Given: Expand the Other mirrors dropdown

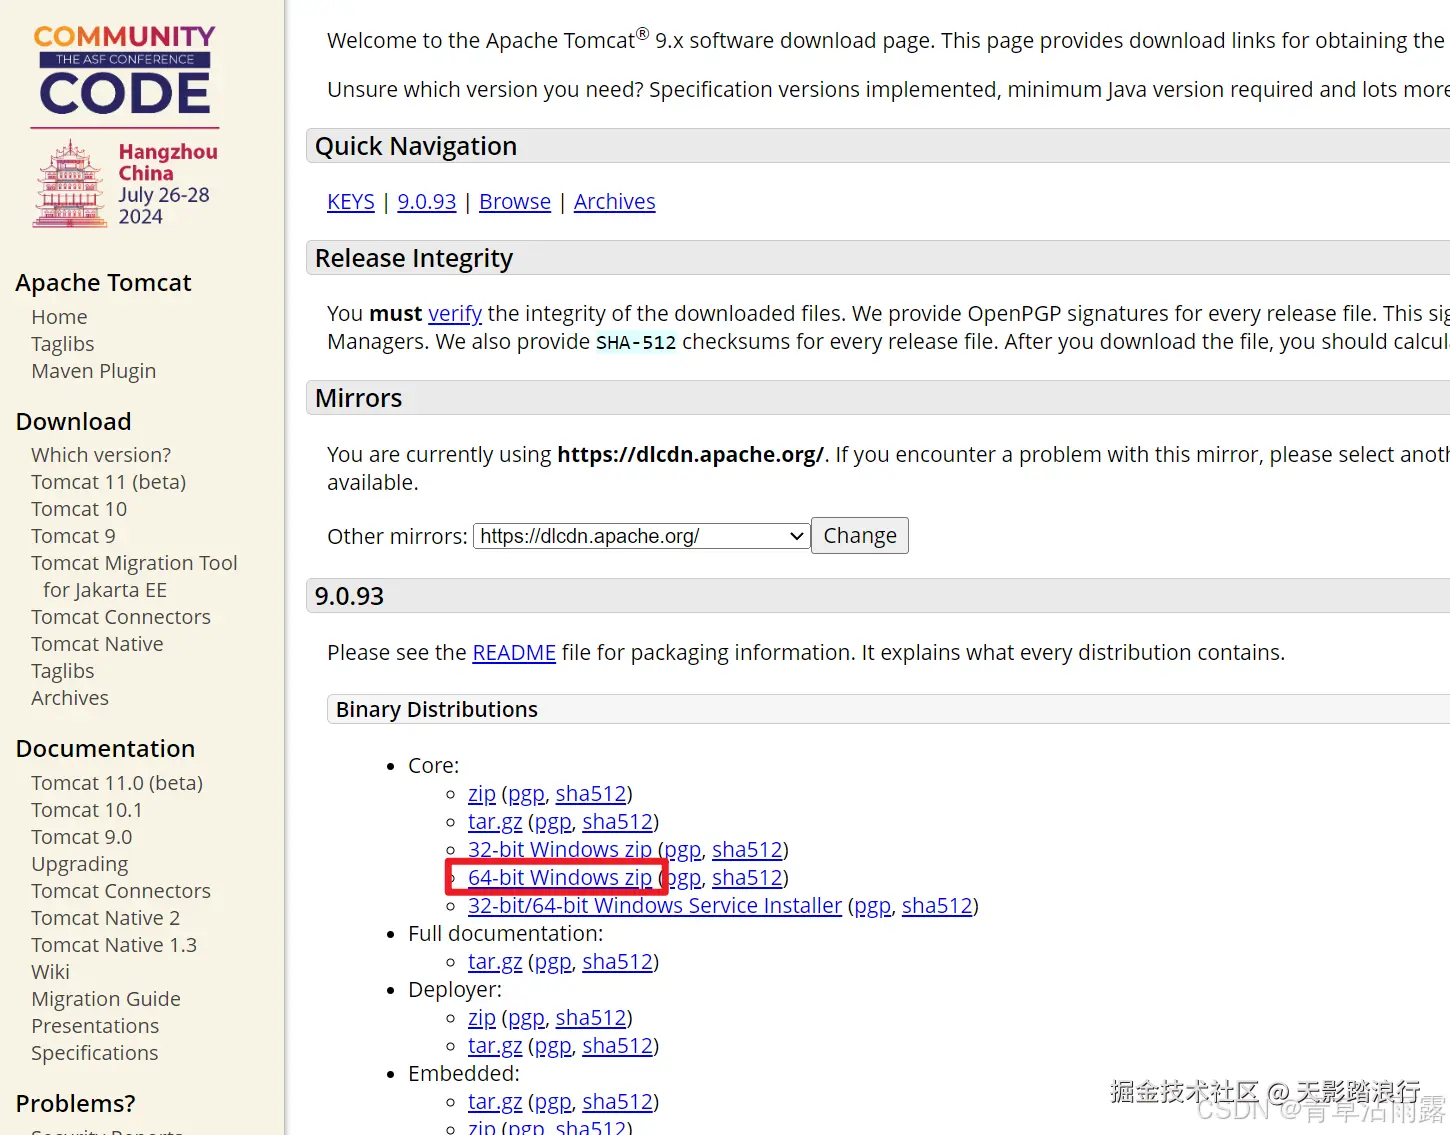Looking at the screenshot, I should 642,536.
